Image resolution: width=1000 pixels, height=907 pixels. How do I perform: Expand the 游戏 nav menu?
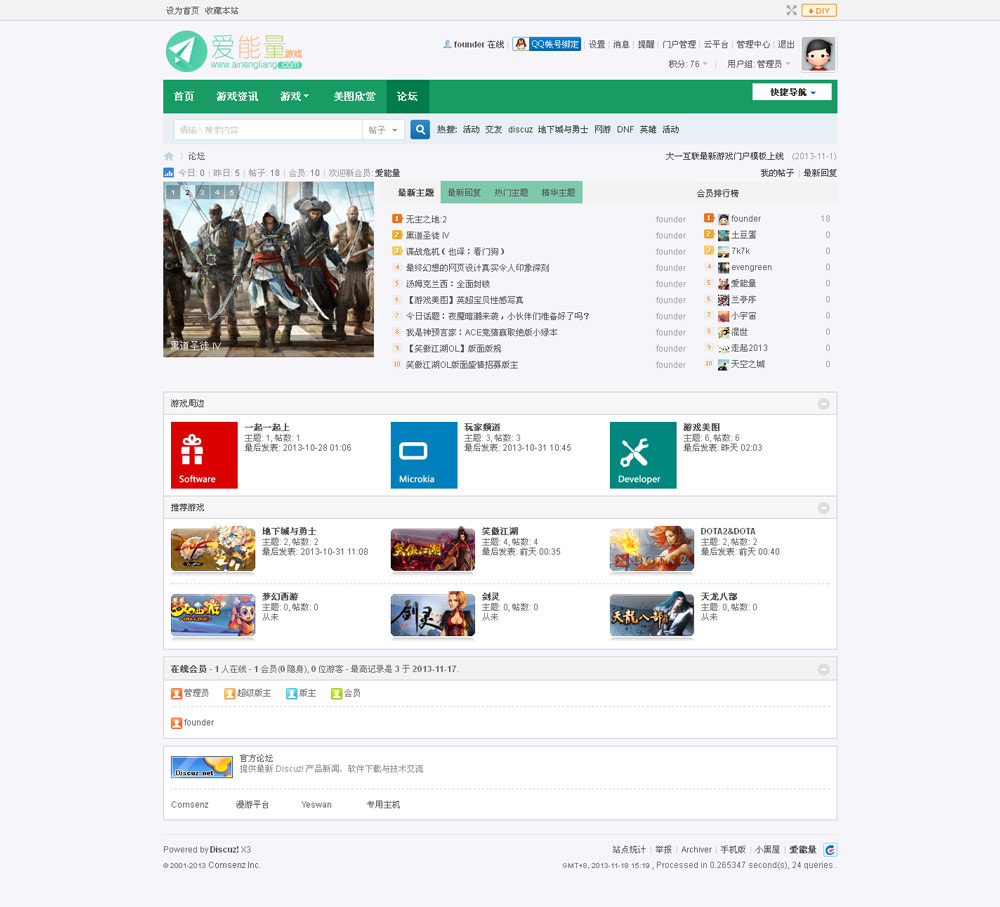point(294,96)
